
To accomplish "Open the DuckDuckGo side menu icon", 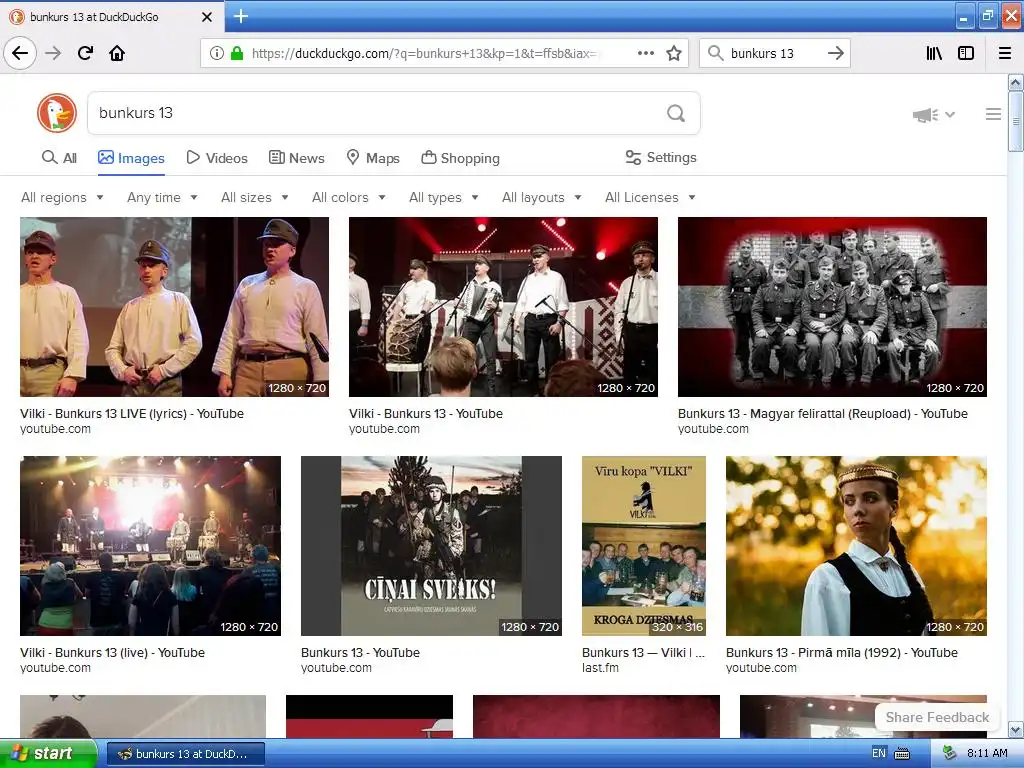I will click(x=993, y=114).
